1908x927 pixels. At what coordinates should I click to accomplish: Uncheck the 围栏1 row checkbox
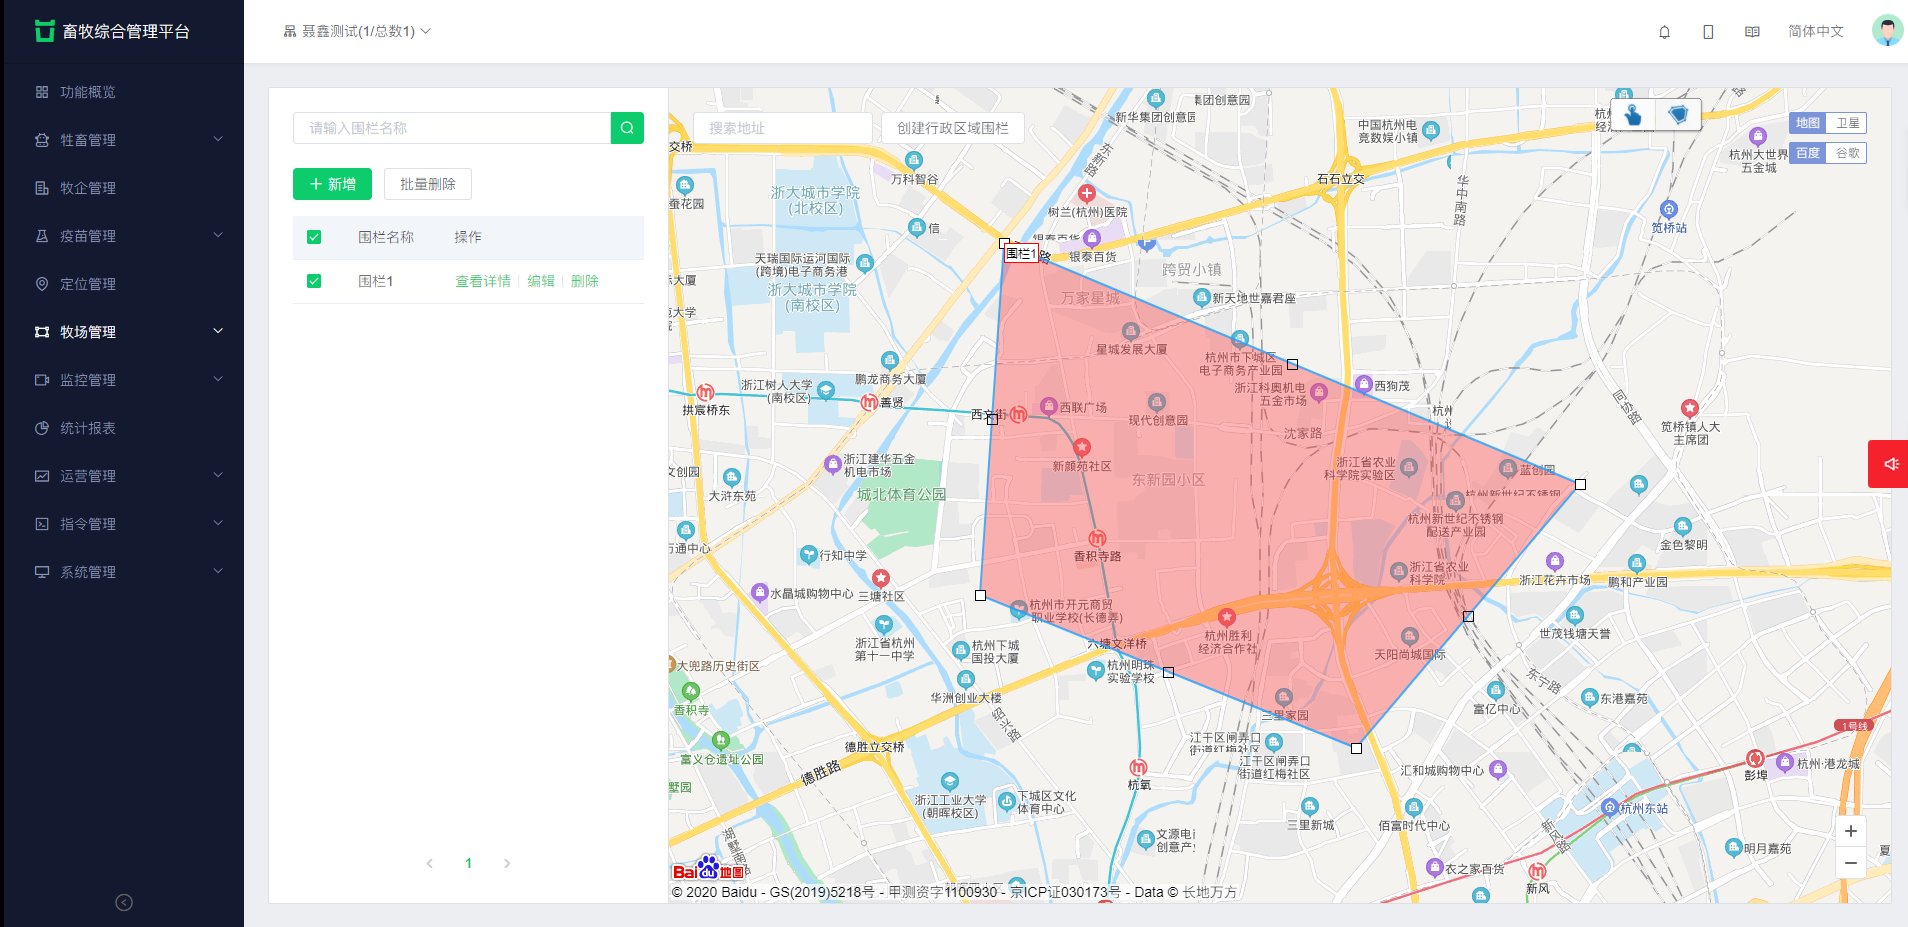(x=314, y=281)
